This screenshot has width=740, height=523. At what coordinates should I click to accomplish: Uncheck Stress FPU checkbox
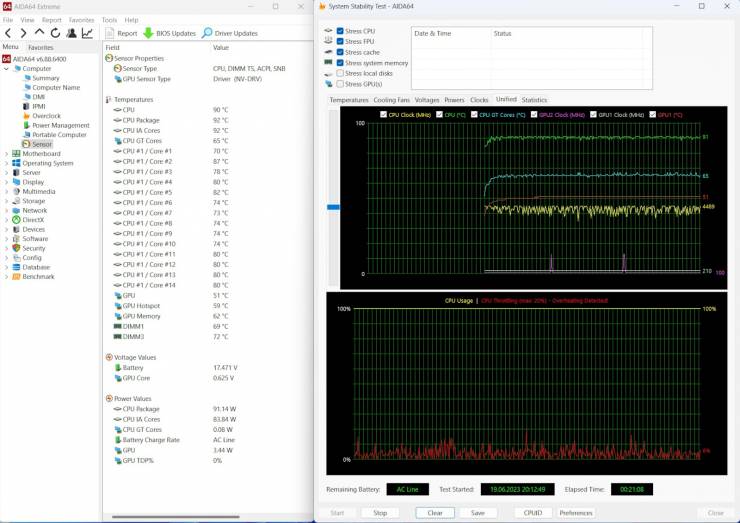point(340,41)
